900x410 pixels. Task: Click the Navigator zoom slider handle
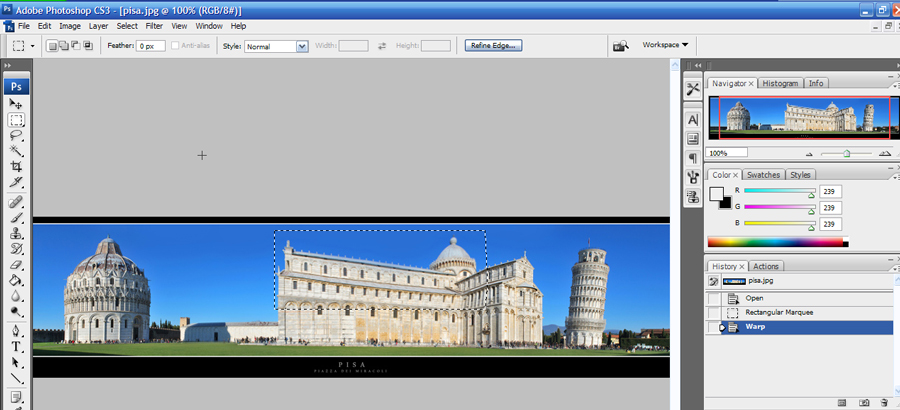pyautogui.click(x=846, y=153)
